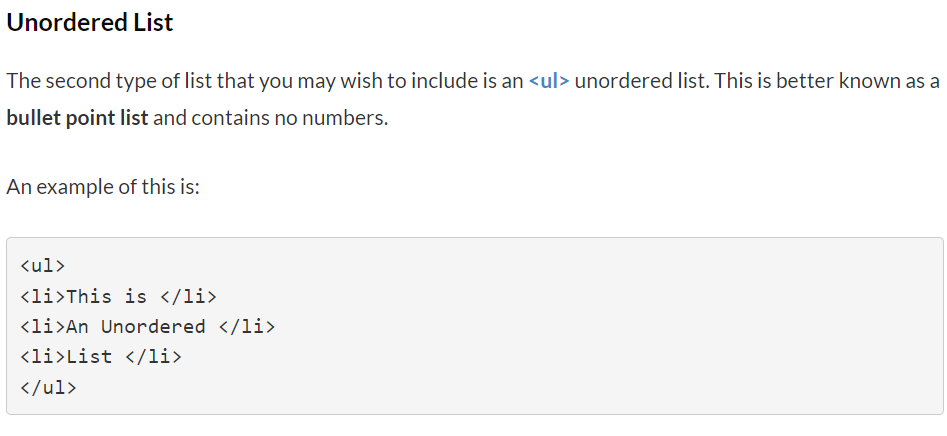Click the bold "bullet point list" text
The image size is (947, 436).
pyautogui.click(x=77, y=118)
